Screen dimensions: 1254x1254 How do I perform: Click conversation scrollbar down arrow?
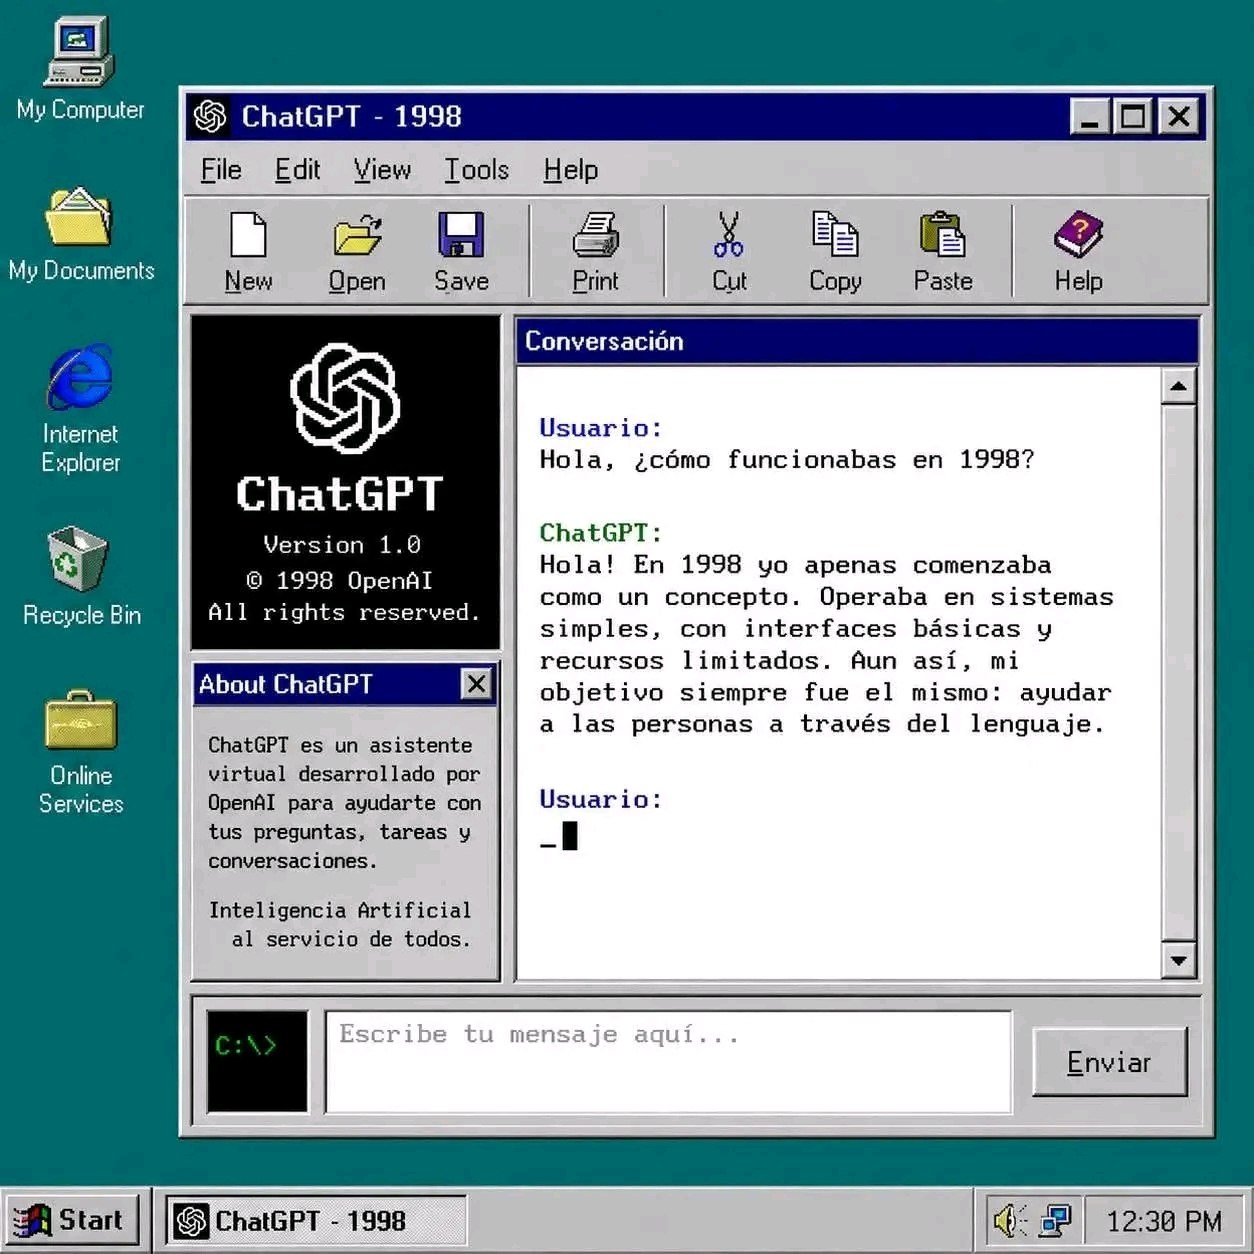[x=1179, y=961]
